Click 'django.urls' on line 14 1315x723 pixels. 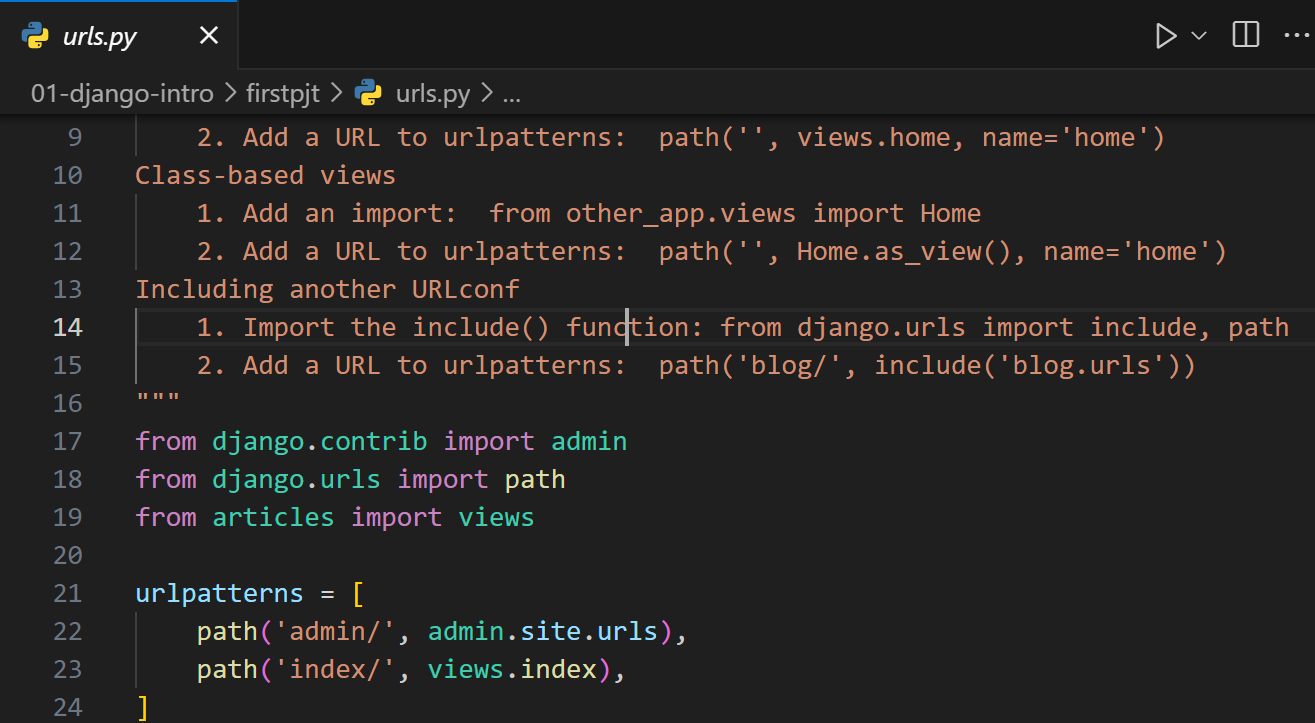(x=881, y=327)
